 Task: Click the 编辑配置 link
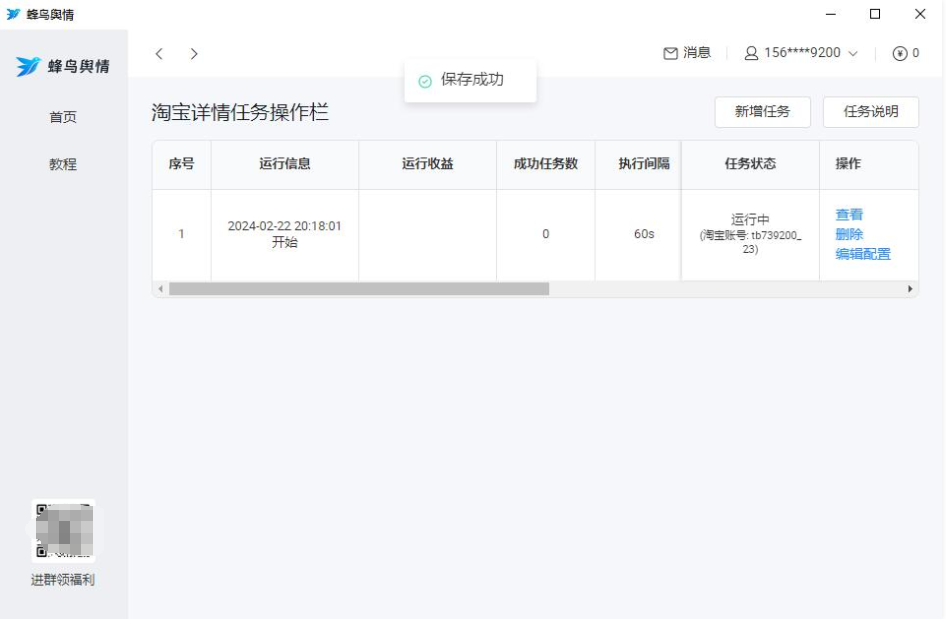(x=863, y=254)
